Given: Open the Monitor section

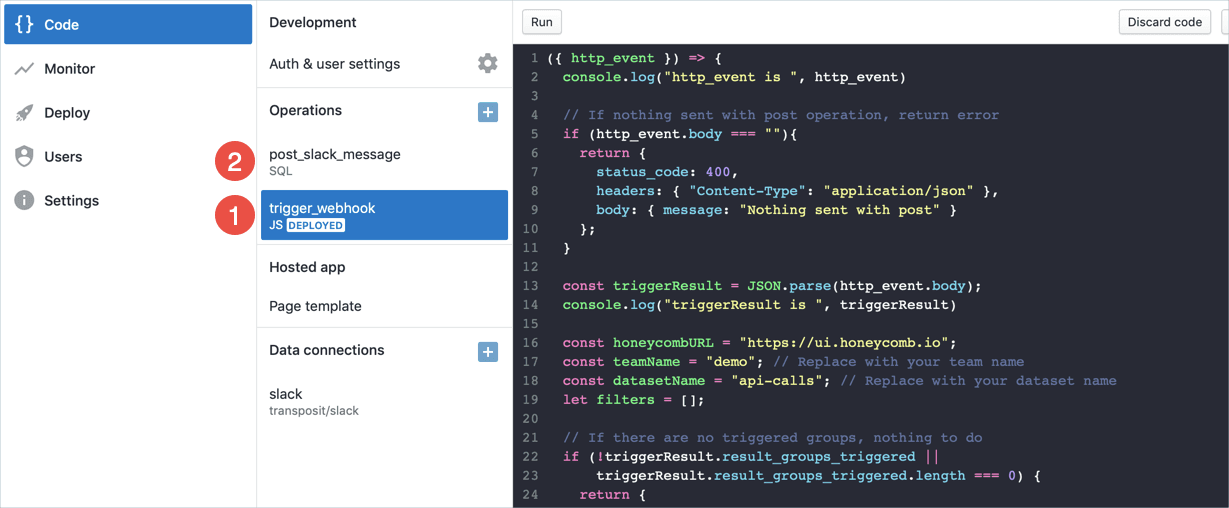Looking at the screenshot, I should 70,69.
